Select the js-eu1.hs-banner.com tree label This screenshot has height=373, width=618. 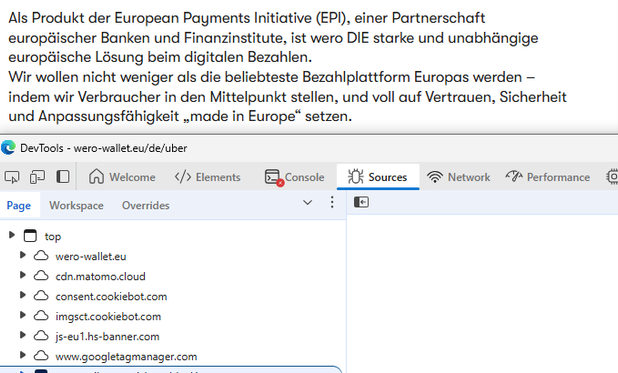tap(107, 337)
